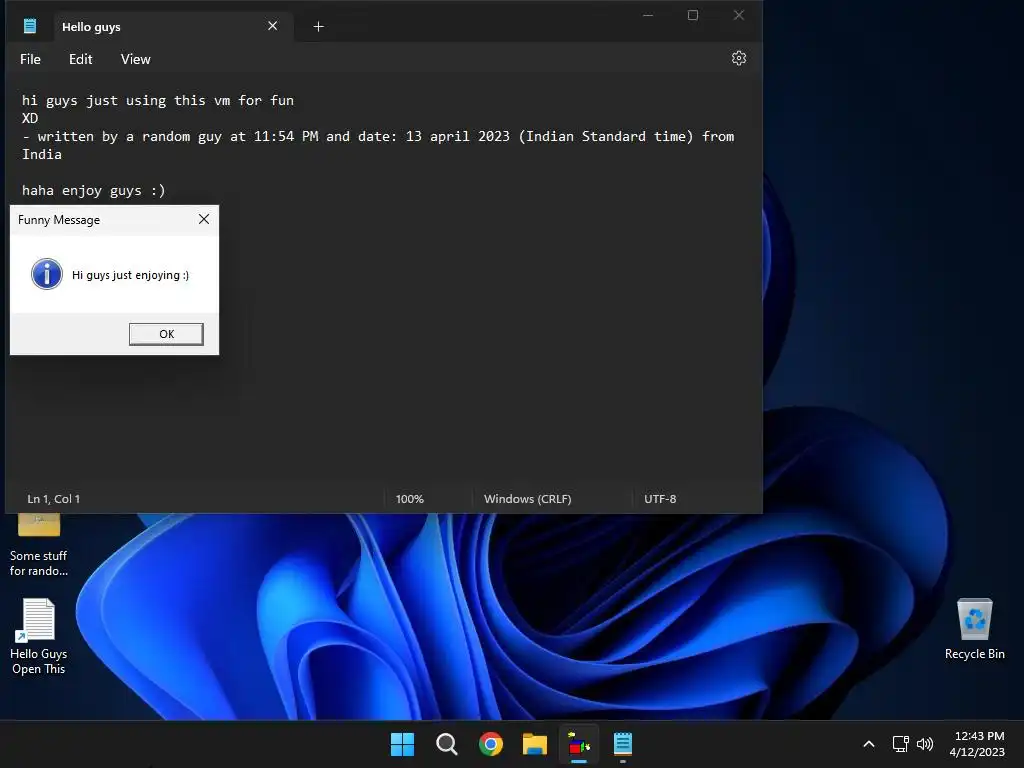Click the 'haha enjoy guys :)' line
The height and width of the screenshot is (768, 1024).
click(93, 191)
